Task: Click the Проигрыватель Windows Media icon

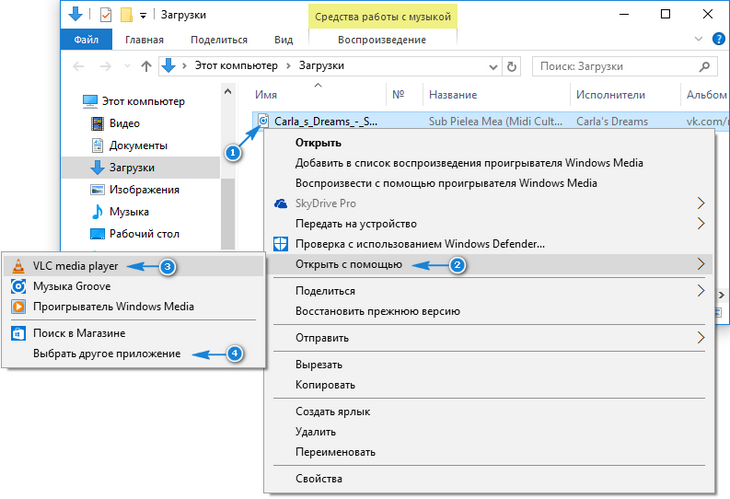Action: point(17,306)
